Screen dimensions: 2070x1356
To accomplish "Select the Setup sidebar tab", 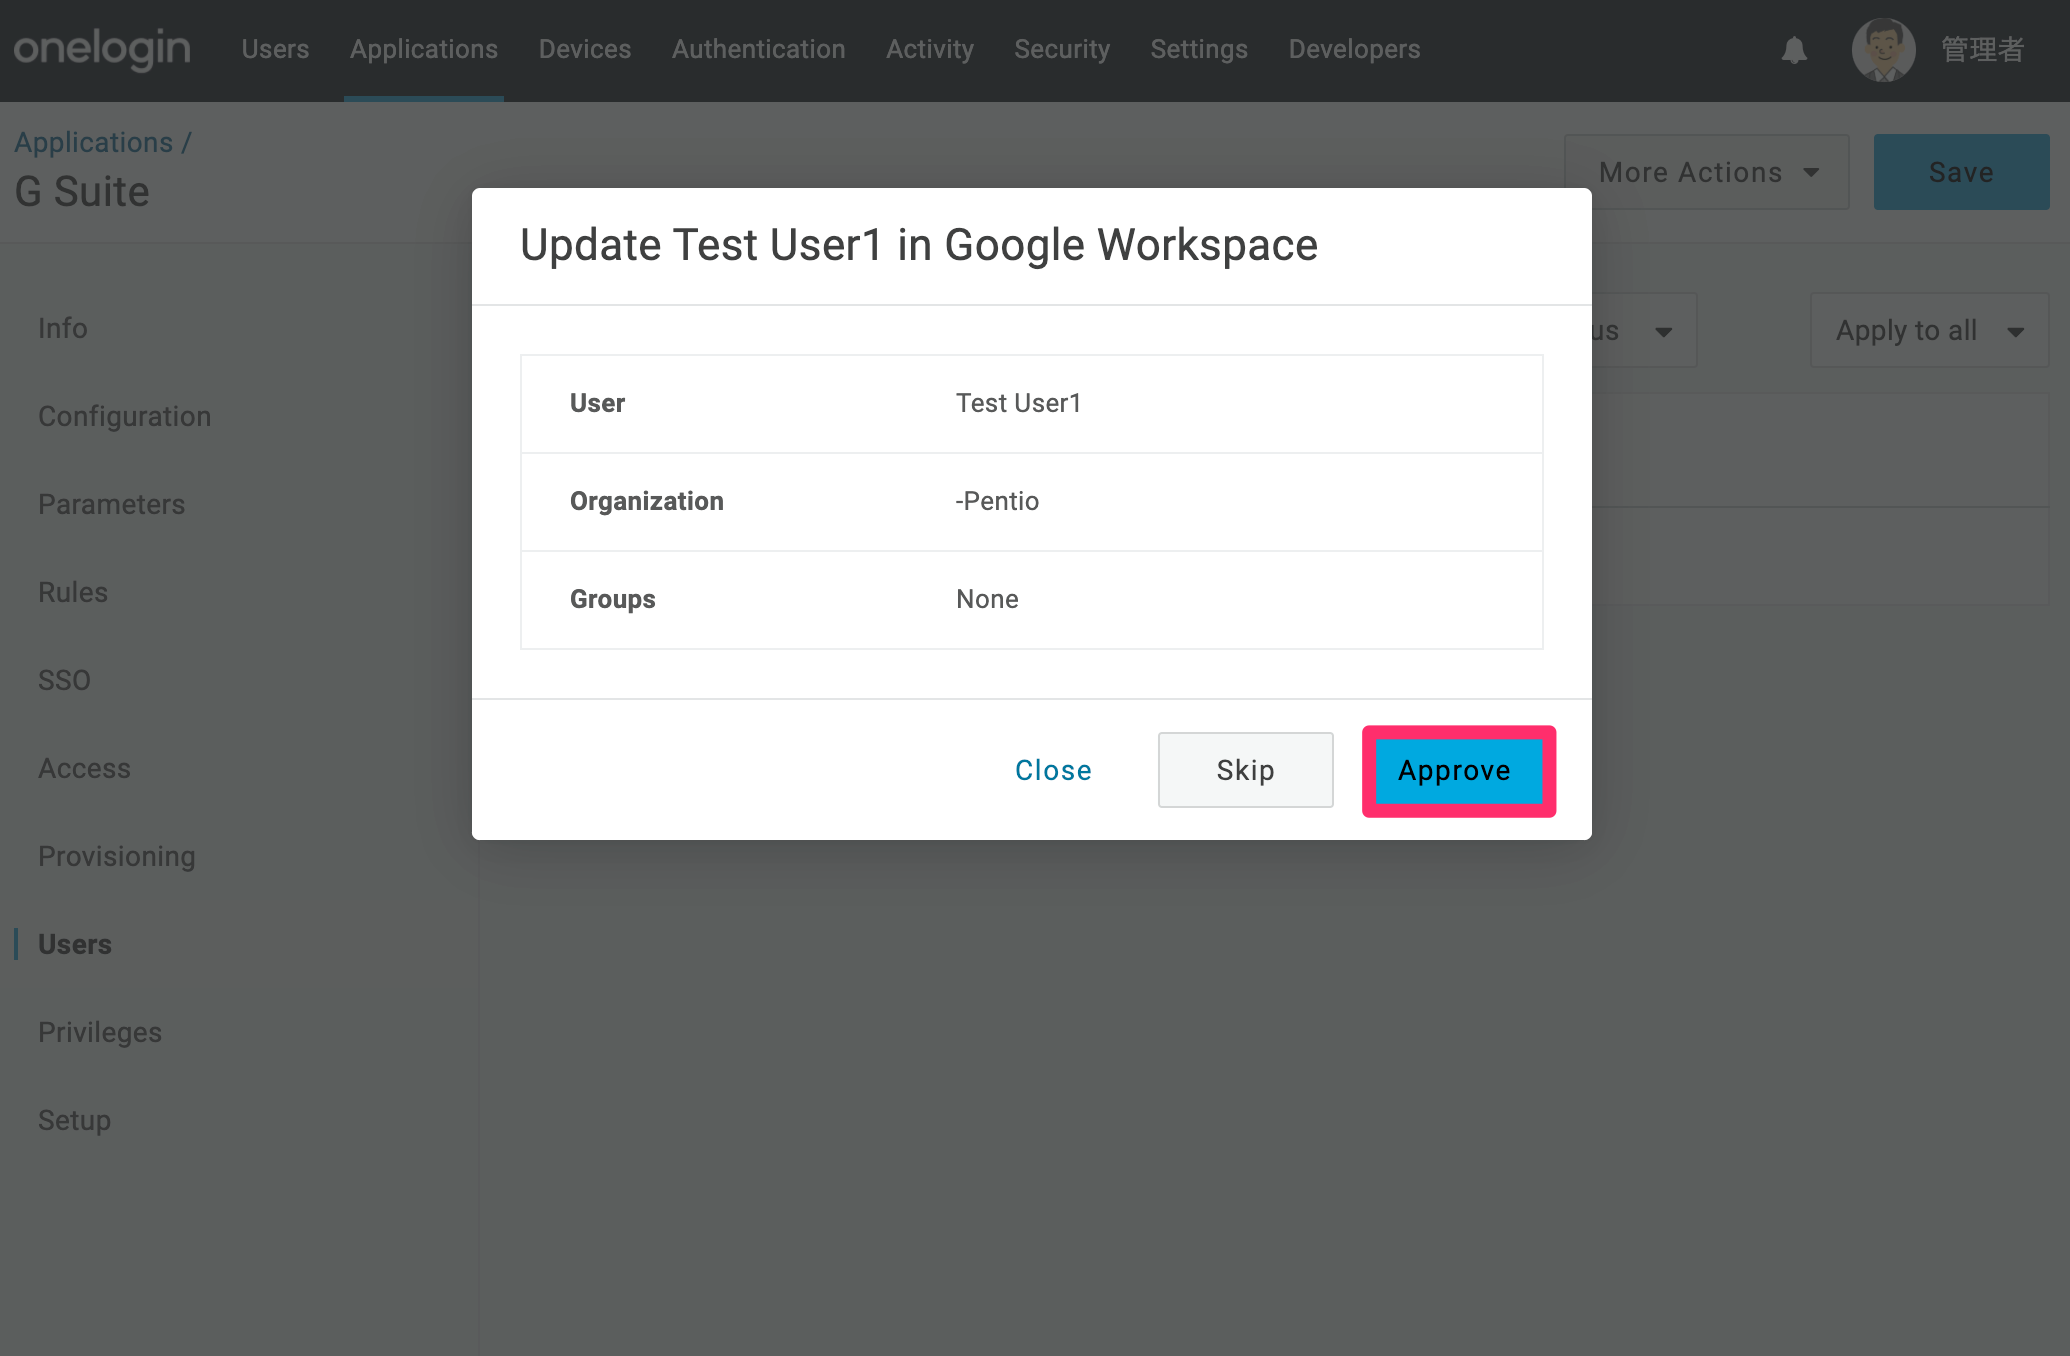I will (x=75, y=1120).
